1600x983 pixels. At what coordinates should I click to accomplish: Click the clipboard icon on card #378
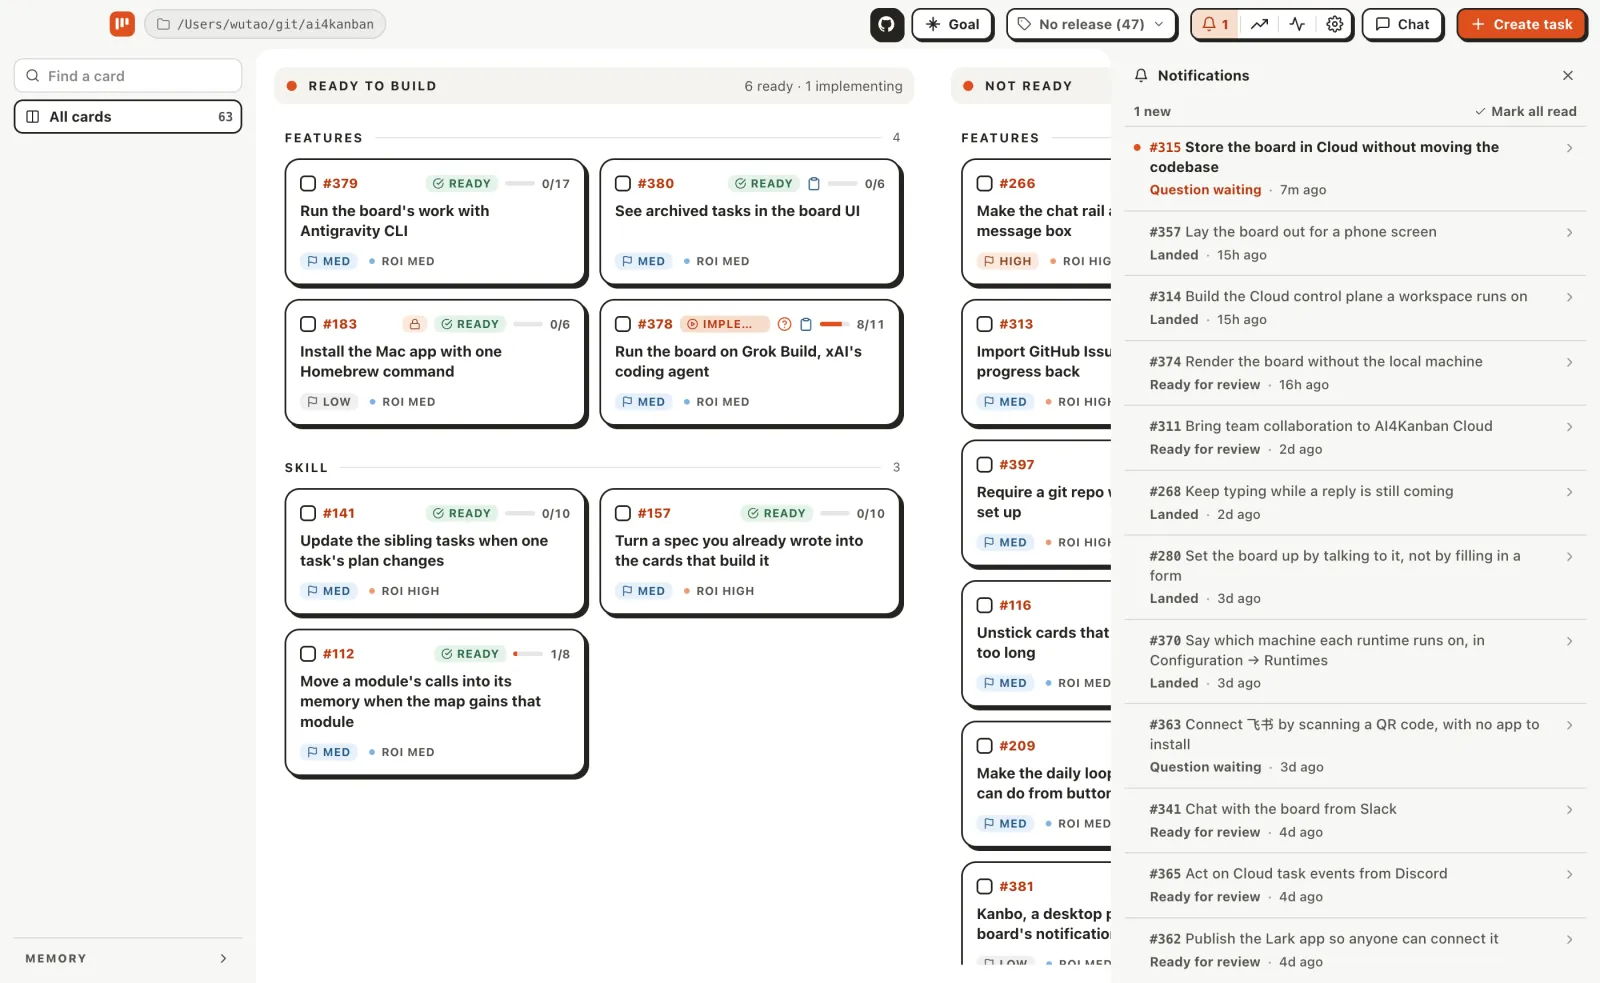point(806,324)
